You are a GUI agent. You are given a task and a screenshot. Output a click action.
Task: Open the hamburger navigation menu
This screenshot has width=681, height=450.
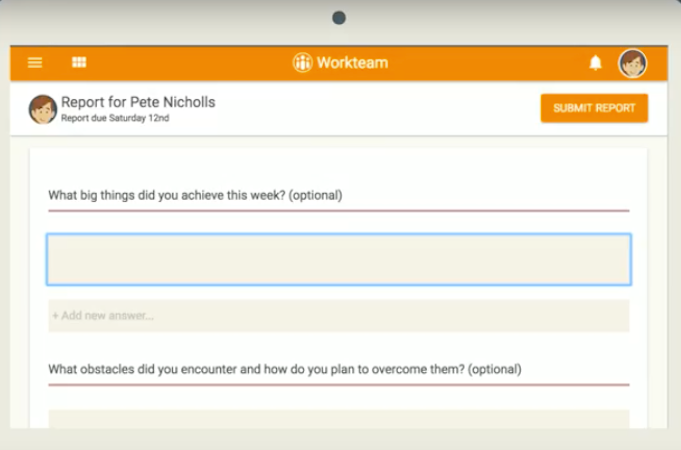(x=35, y=63)
